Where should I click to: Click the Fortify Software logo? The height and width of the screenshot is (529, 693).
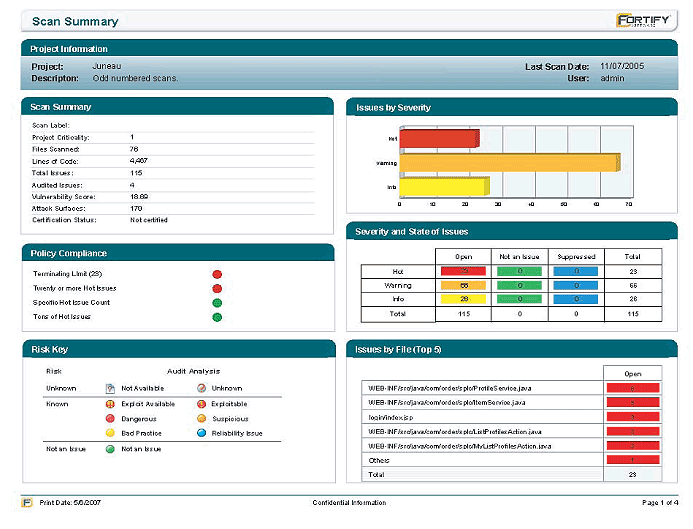tap(642, 21)
